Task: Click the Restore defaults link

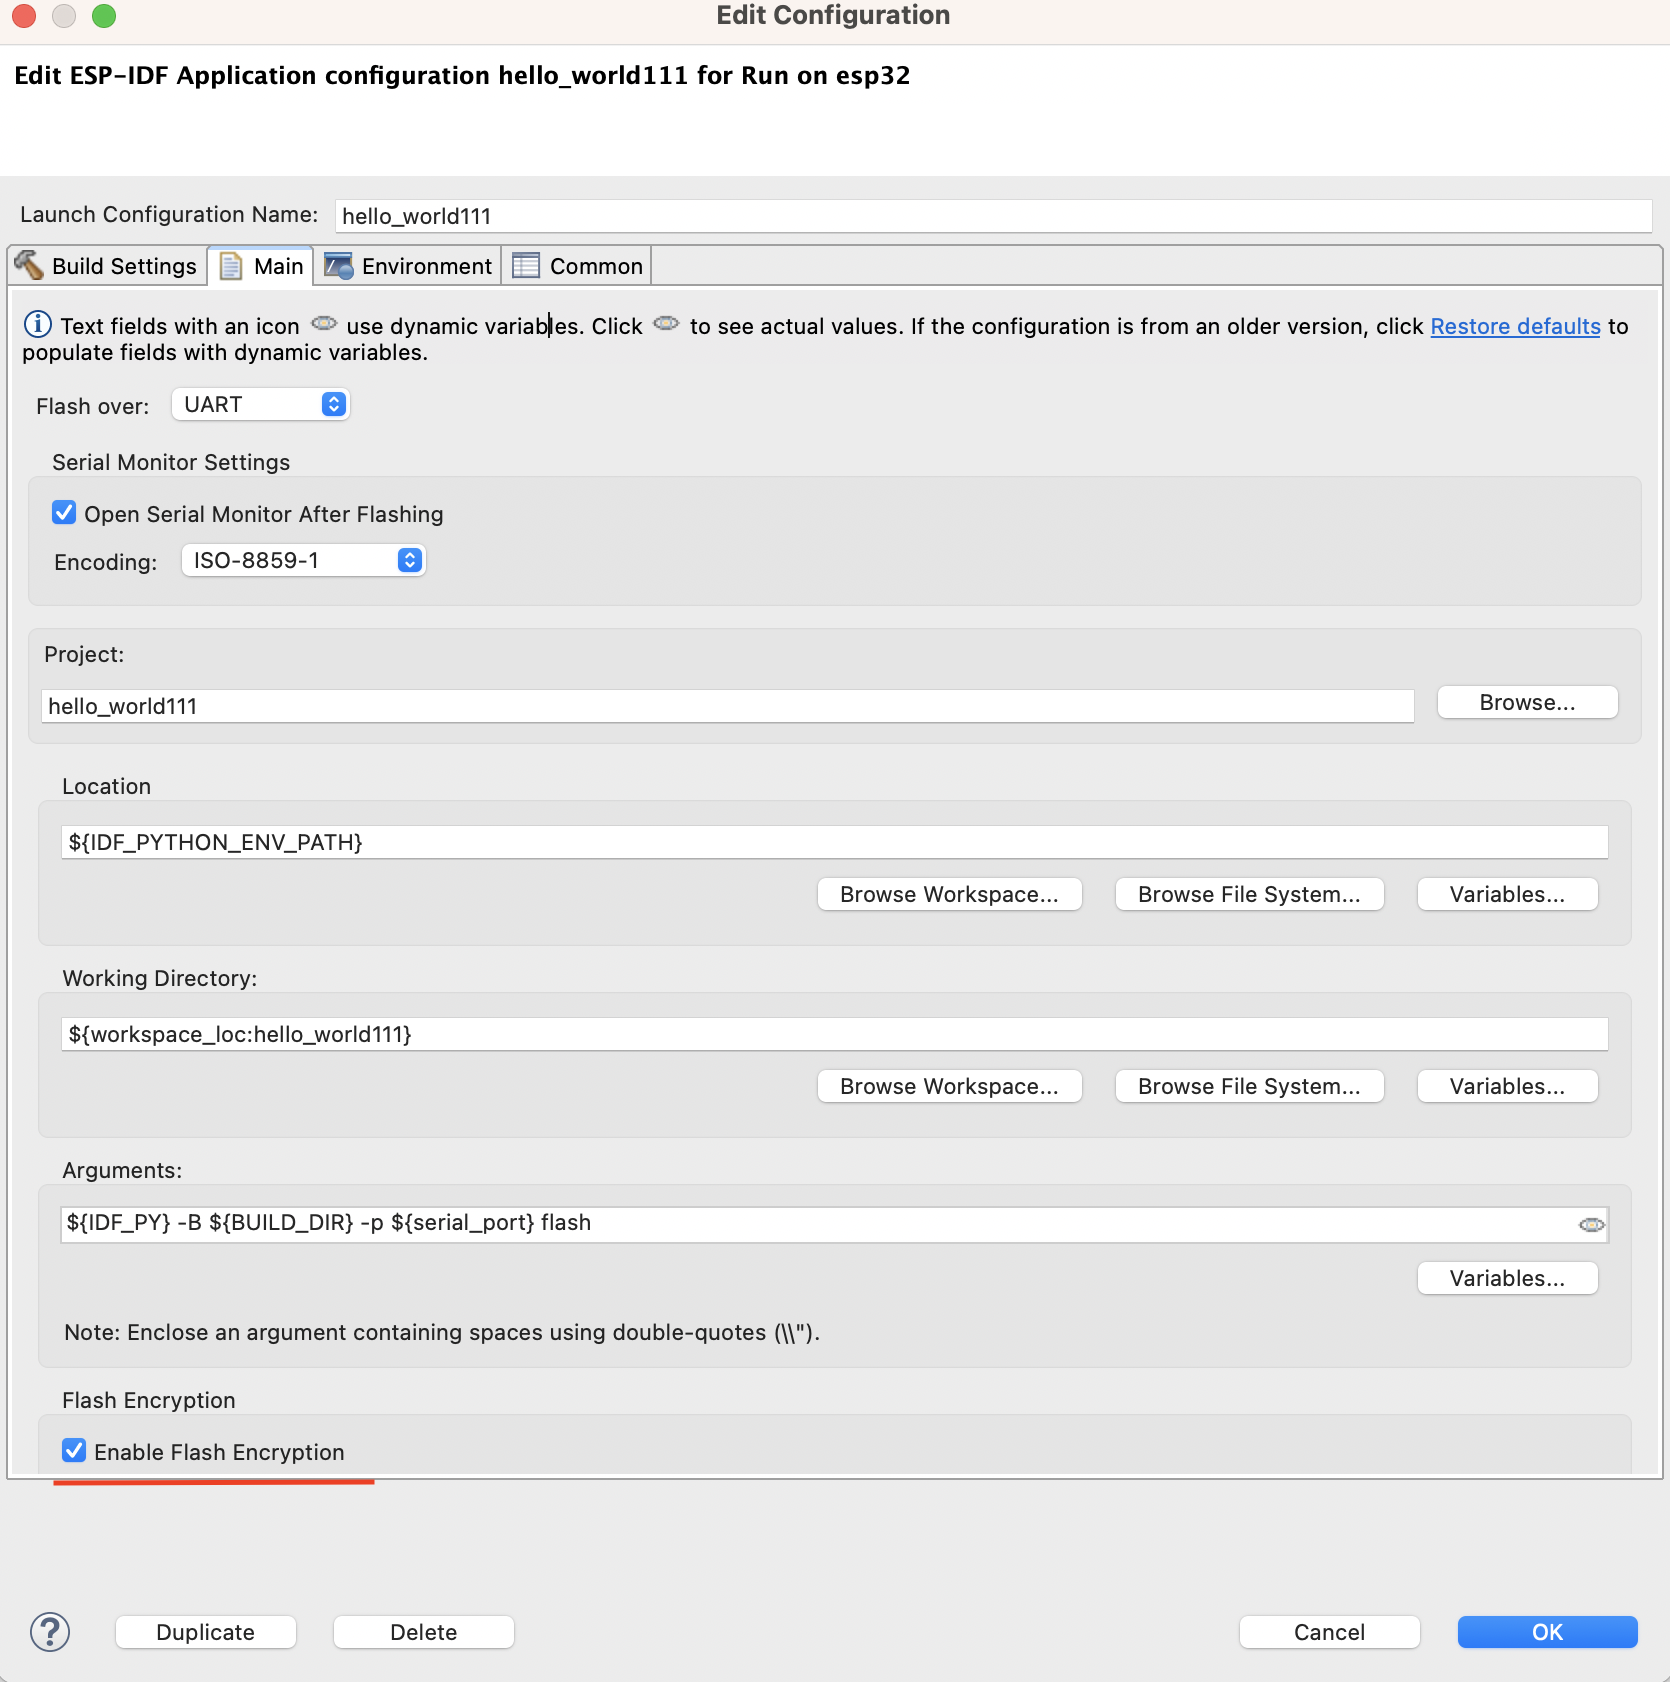Action: (x=1514, y=326)
